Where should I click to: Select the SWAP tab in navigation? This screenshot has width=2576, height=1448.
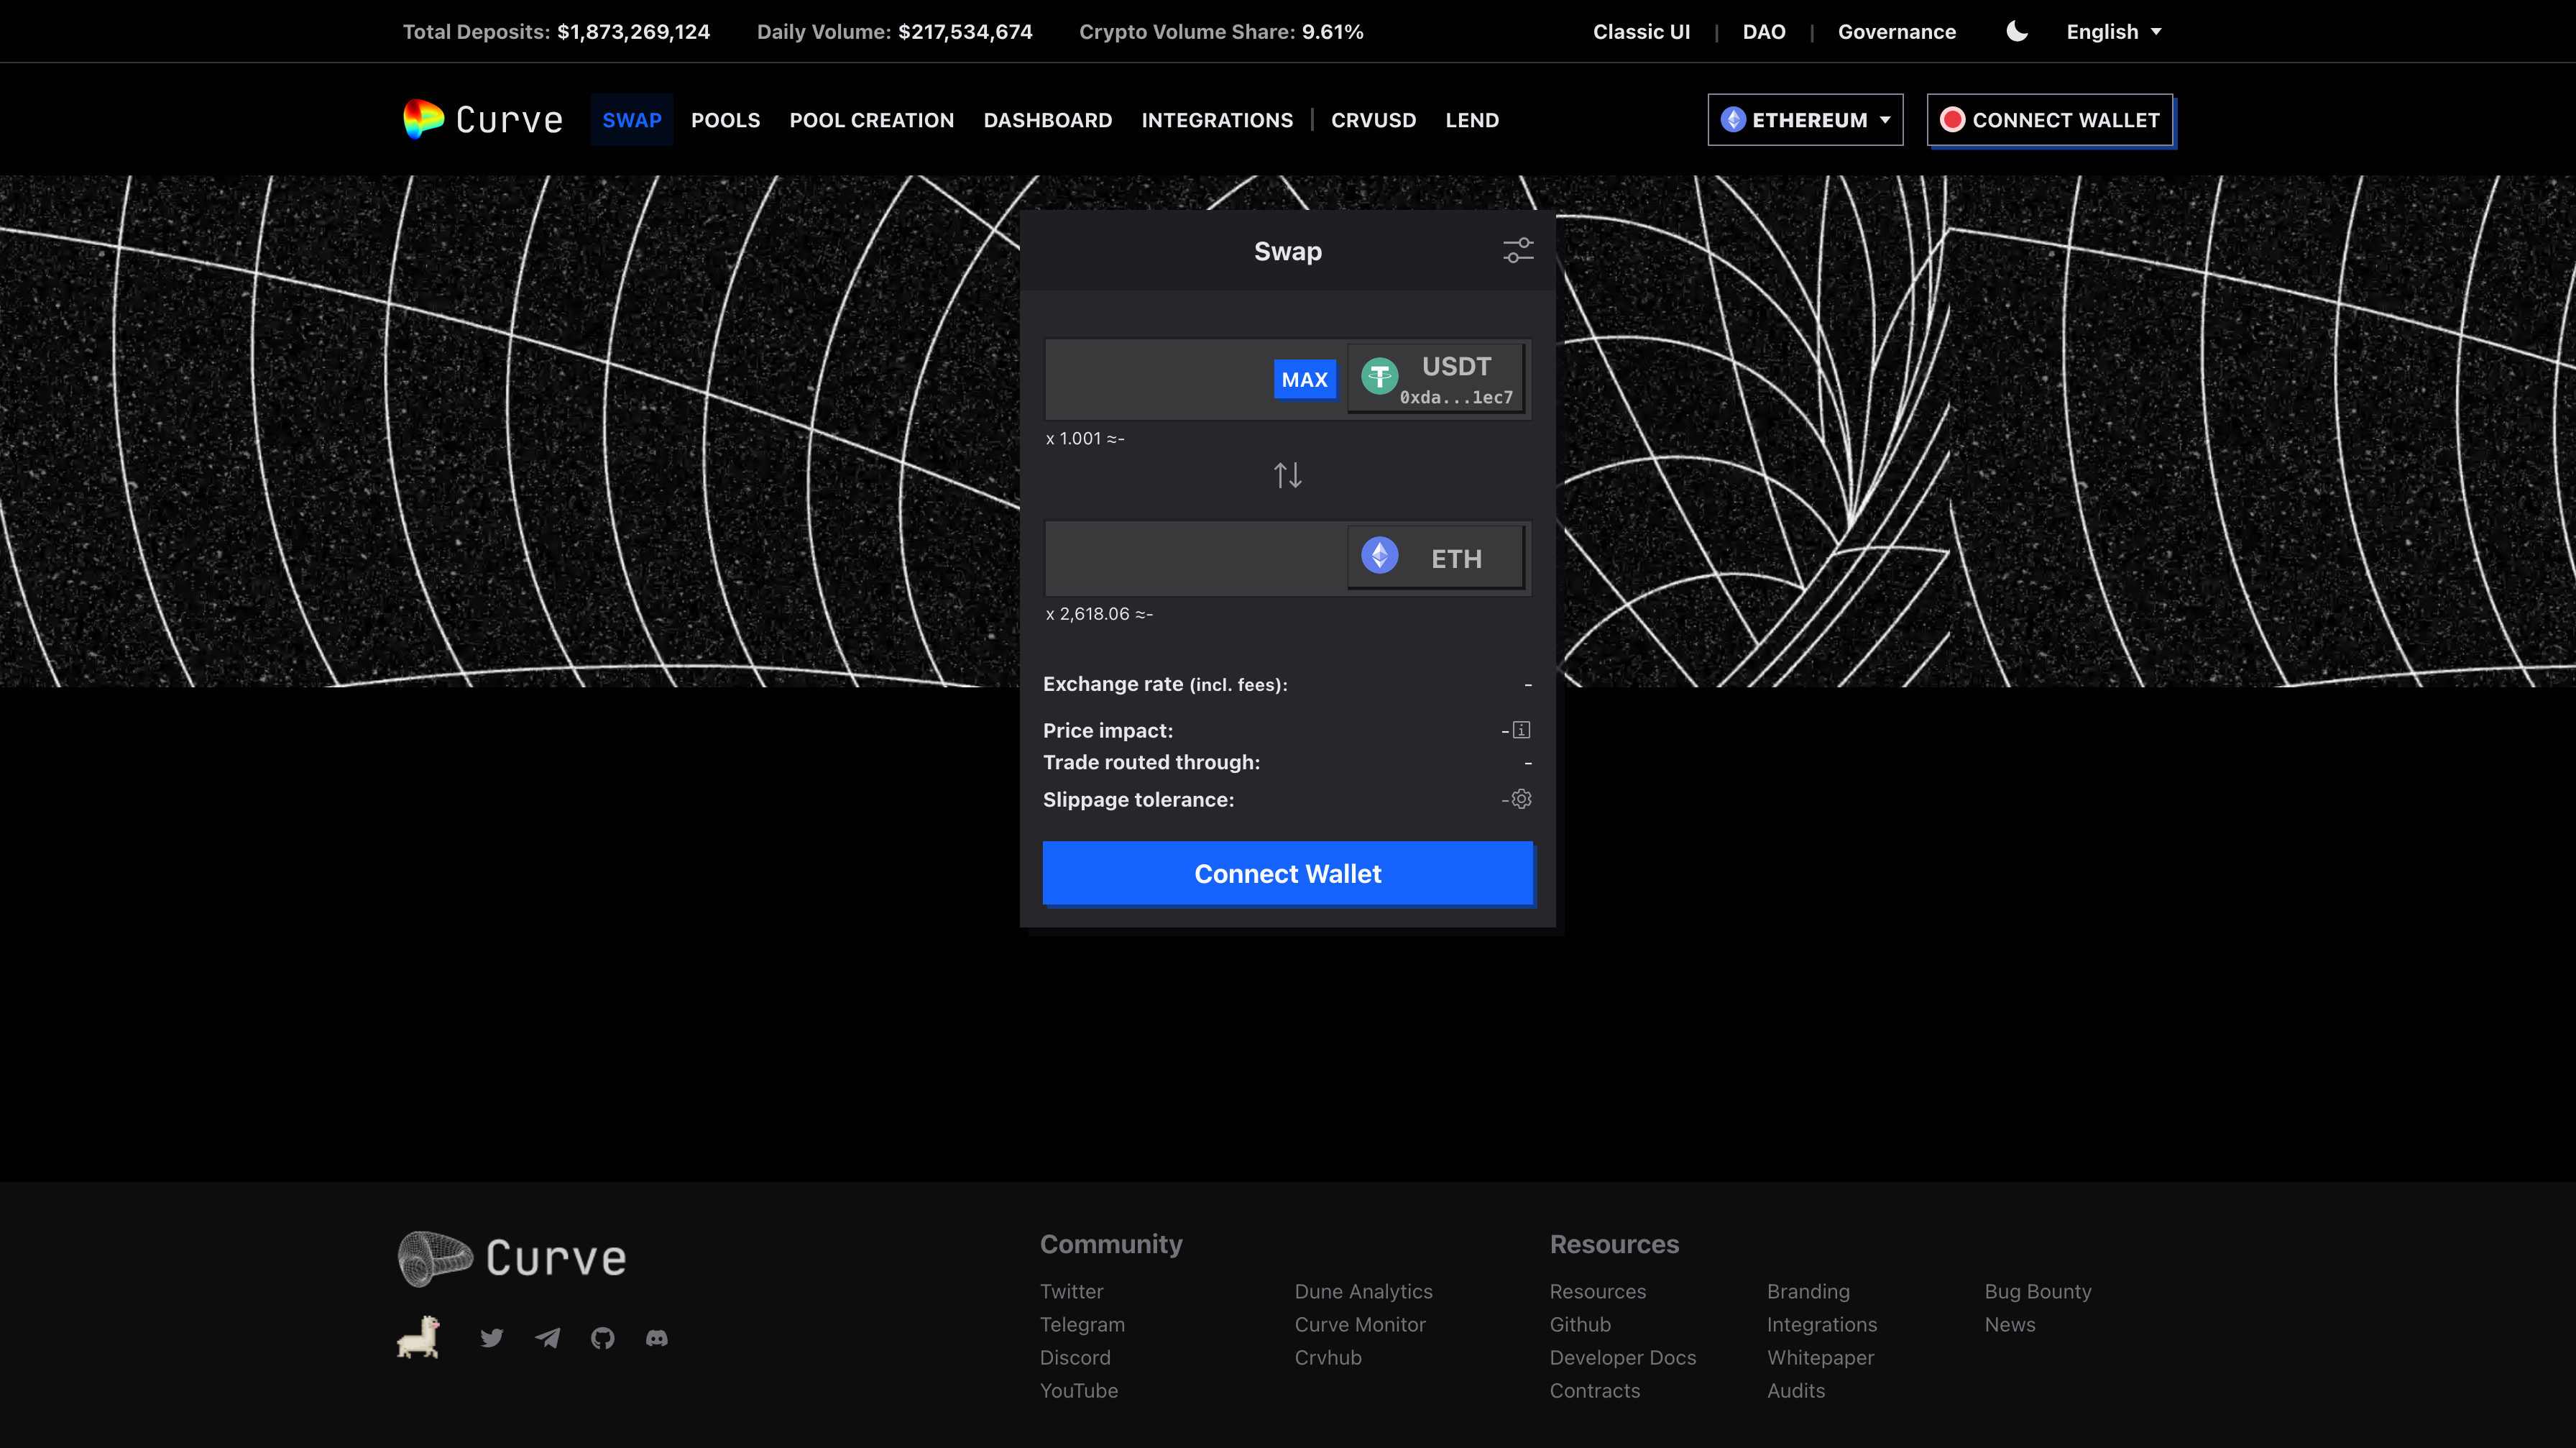[x=632, y=119]
